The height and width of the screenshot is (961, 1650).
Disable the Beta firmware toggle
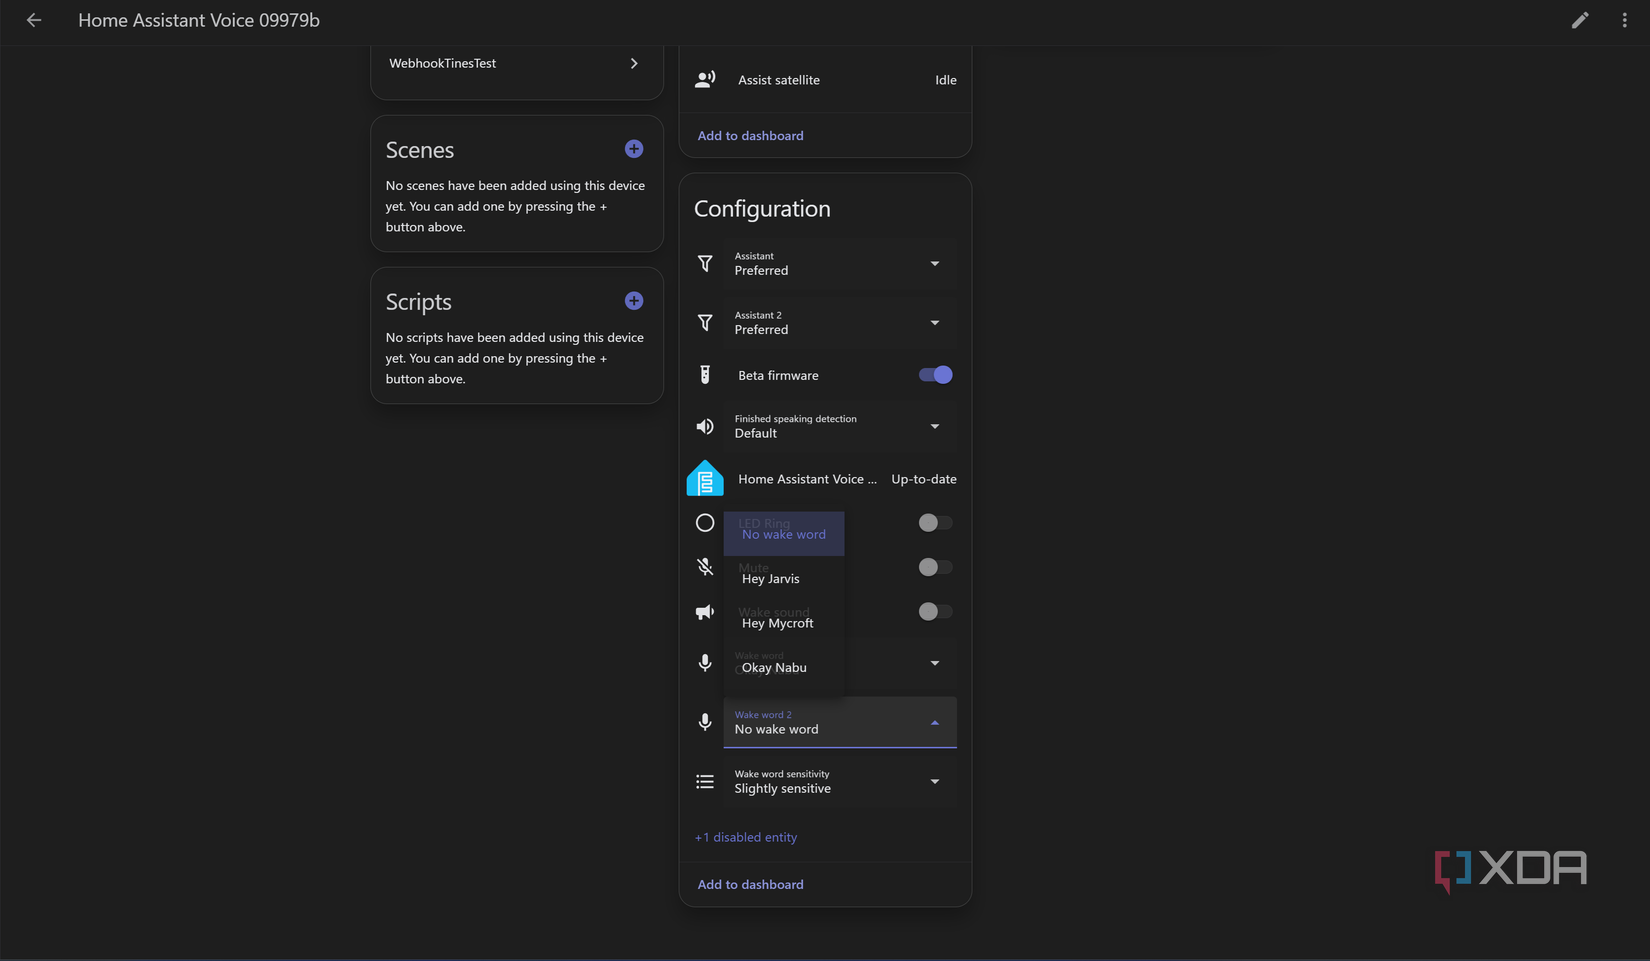[935, 375]
